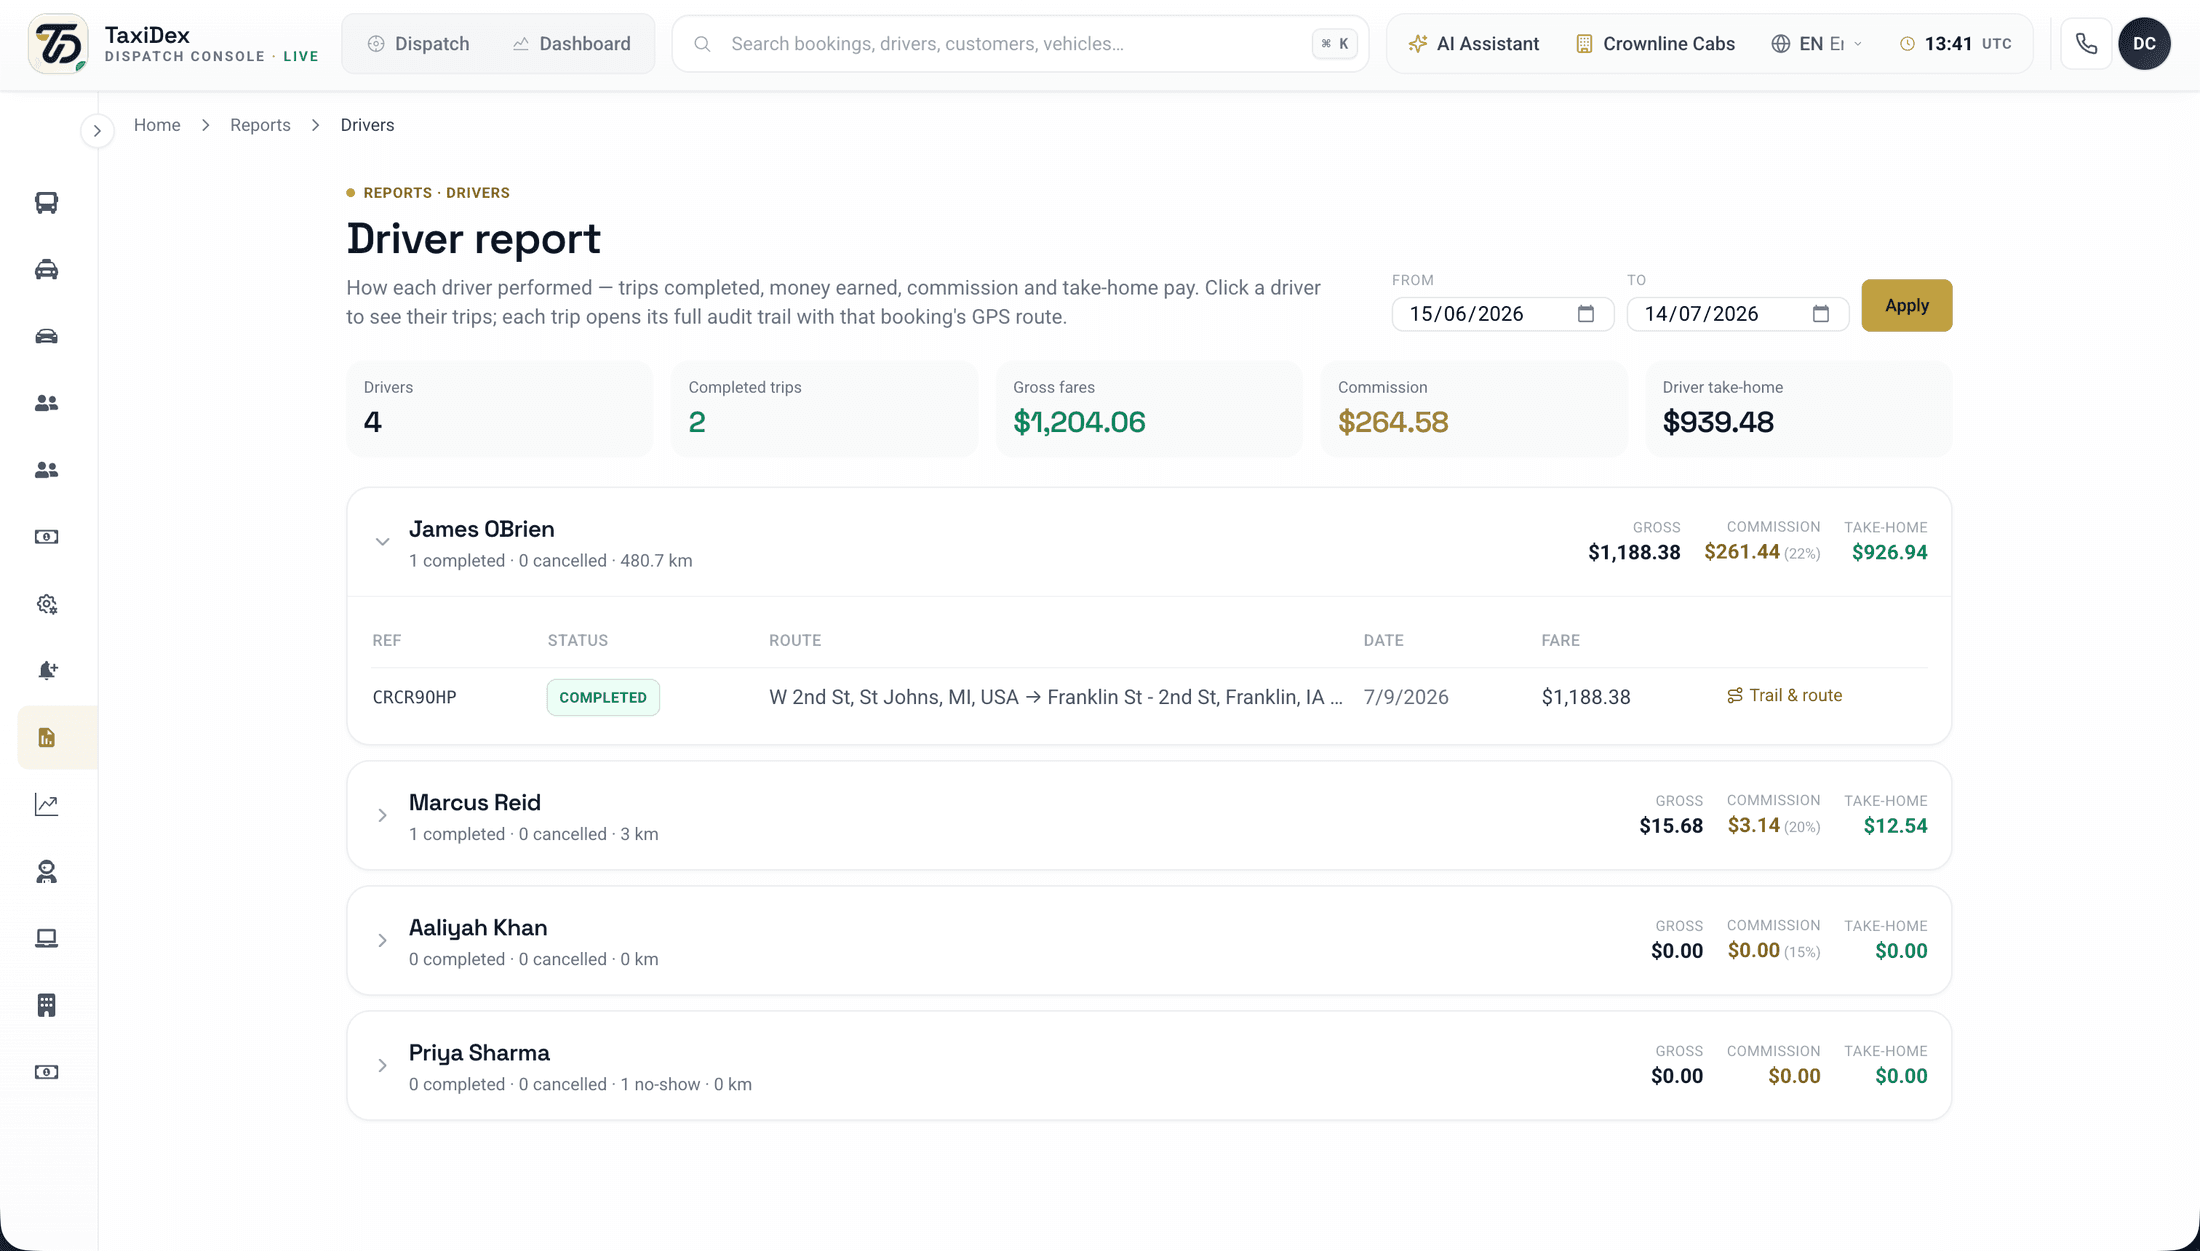The width and height of the screenshot is (2200, 1251).
Task: Click the STATUS column header
Action: point(577,640)
